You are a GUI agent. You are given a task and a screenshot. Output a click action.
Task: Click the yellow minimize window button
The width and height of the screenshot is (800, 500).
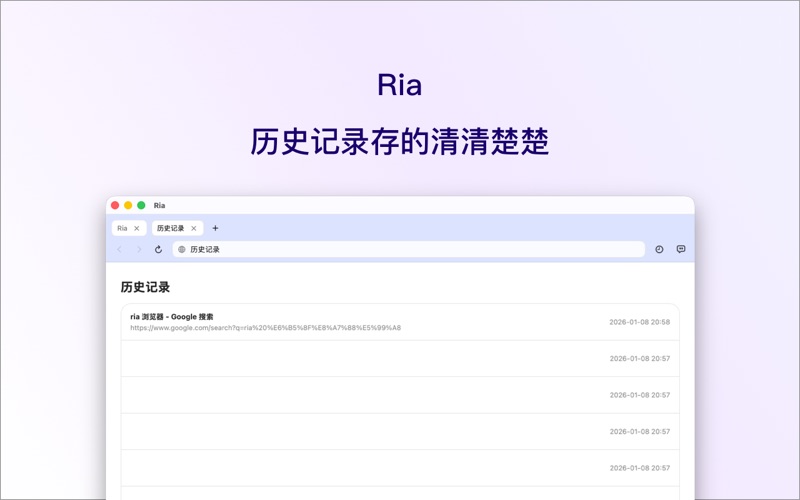(x=128, y=205)
